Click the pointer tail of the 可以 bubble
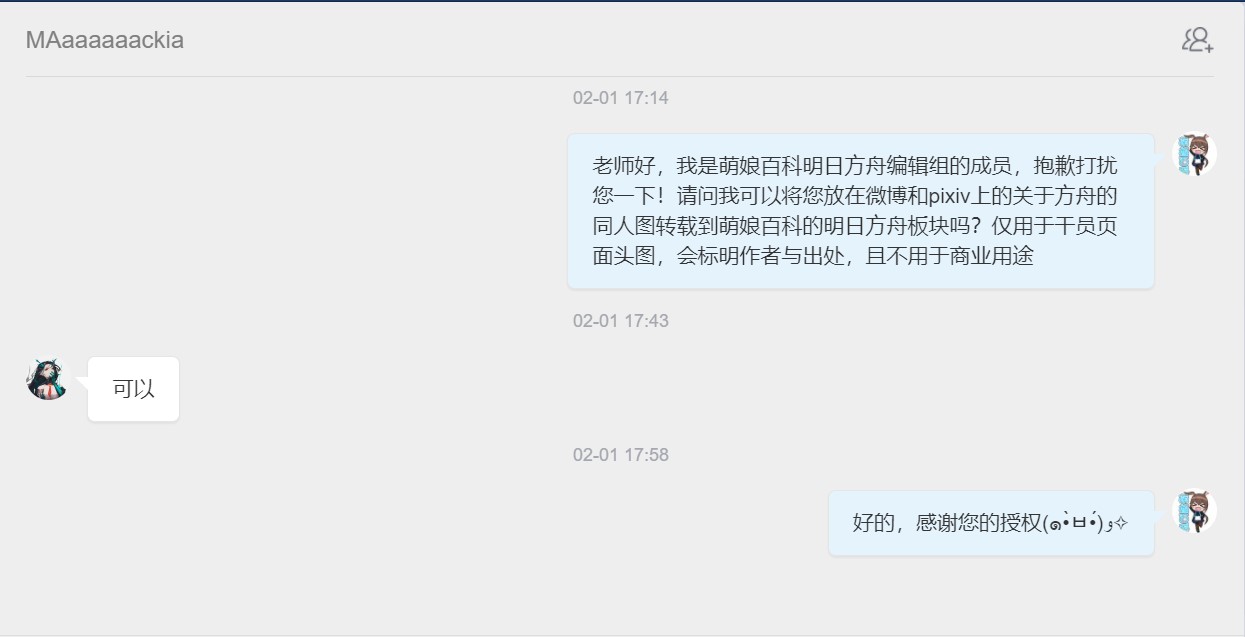1245x637 pixels. (83, 379)
